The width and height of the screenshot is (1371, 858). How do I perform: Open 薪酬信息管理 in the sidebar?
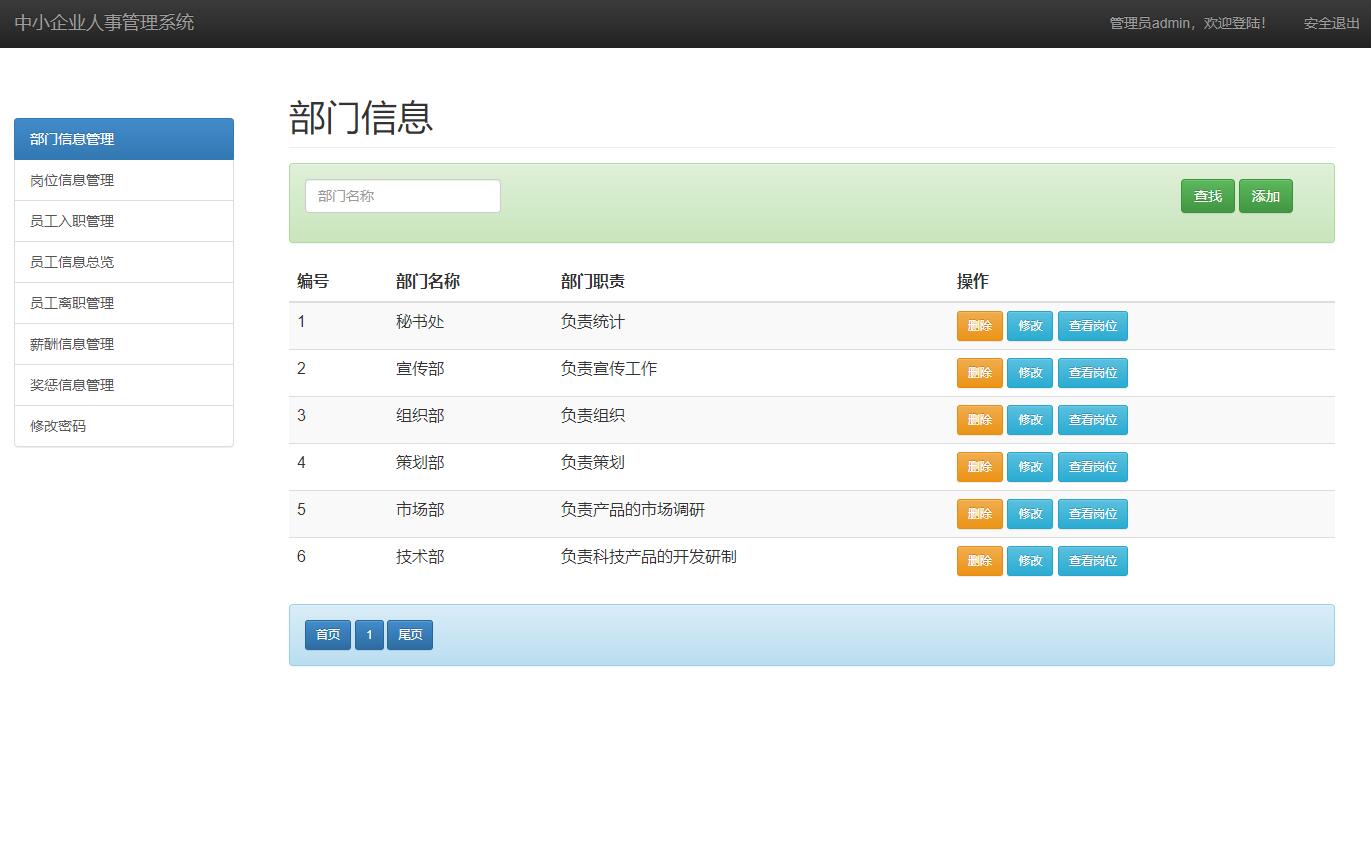pyautogui.click(x=70, y=344)
